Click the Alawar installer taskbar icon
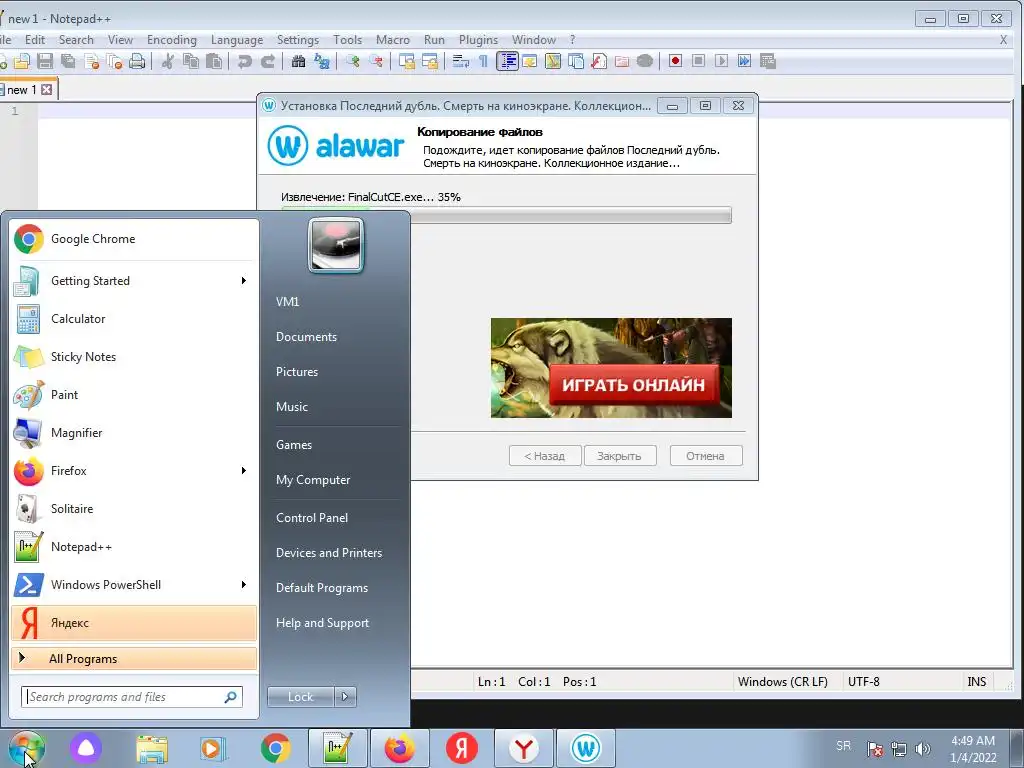Viewport: 1024px width, 768px height. pyautogui.click(x=586, y=748)
